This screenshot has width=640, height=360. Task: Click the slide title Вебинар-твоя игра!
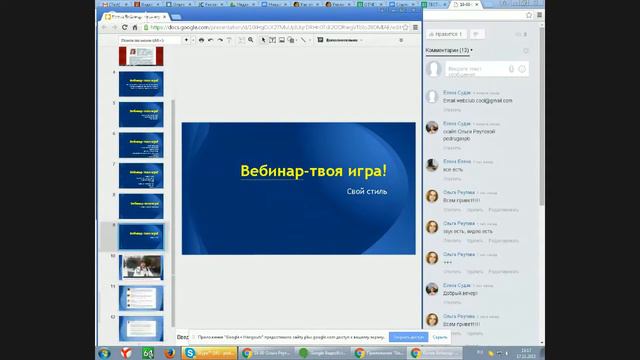click(x=313, y=171)
